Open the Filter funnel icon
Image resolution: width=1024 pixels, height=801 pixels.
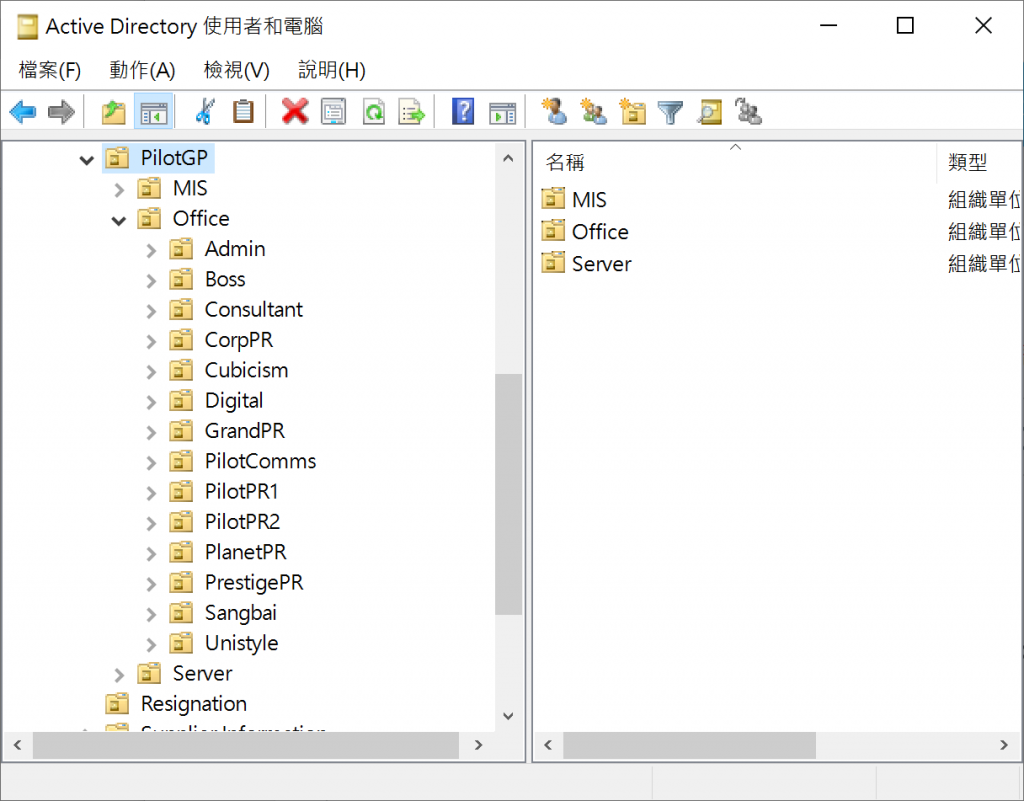tap(670, 112)
